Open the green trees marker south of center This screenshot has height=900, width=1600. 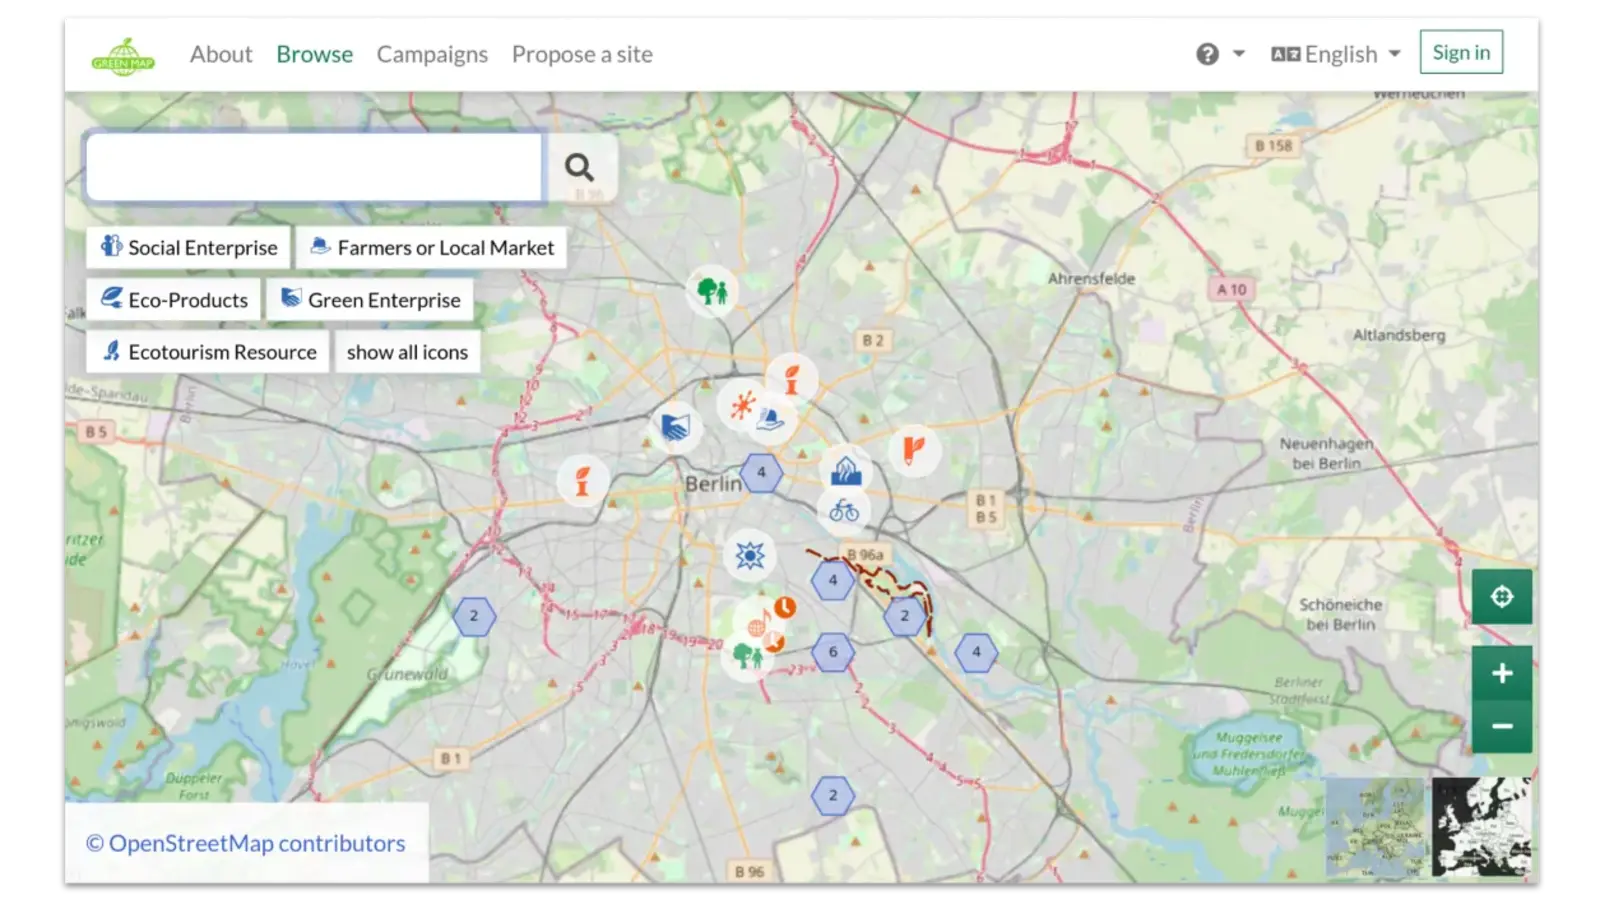tap(747, 656)
